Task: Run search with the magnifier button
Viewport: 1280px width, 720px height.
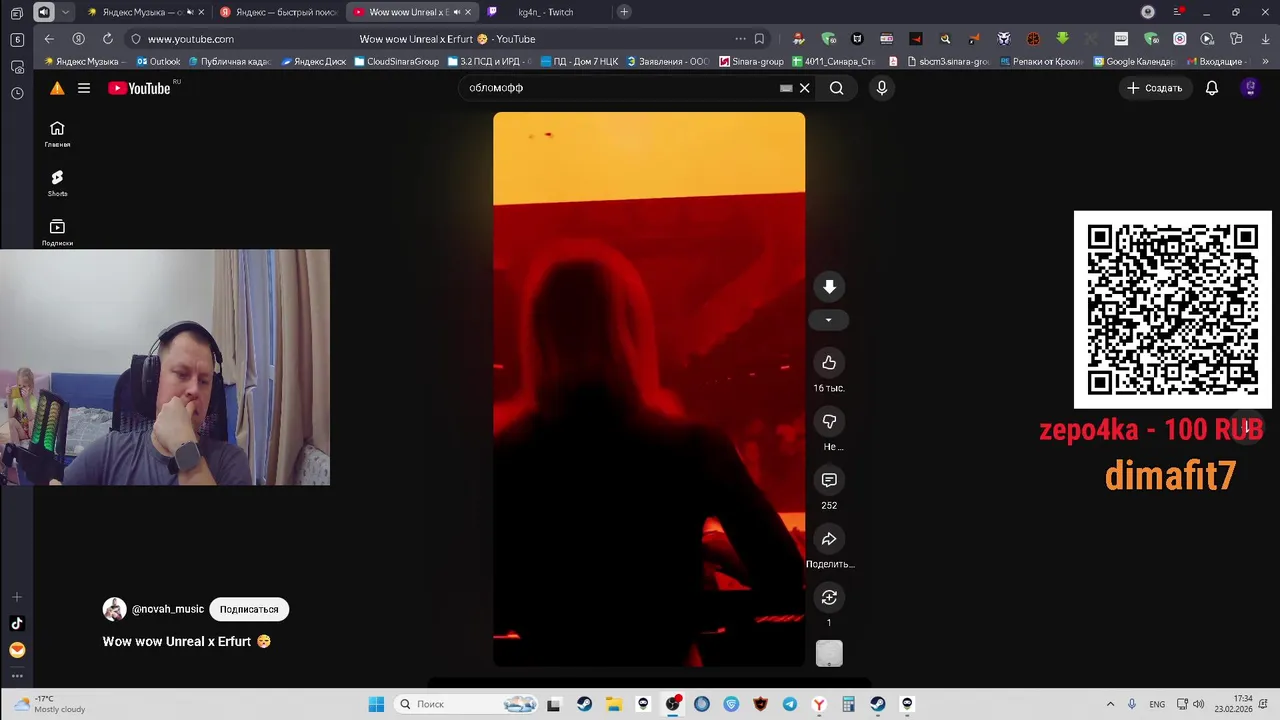Action: 837,88
